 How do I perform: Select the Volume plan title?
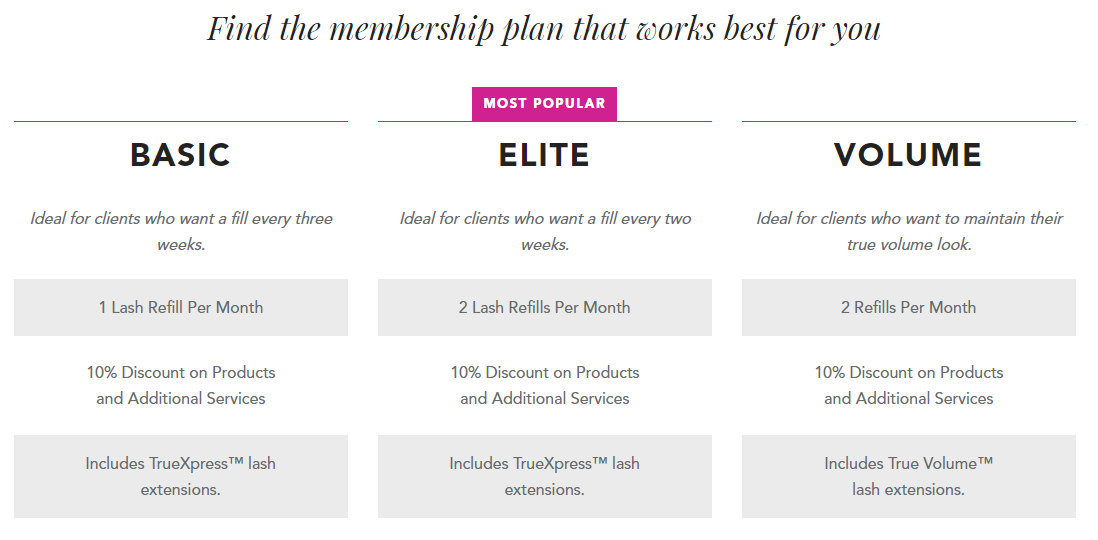point(908,155)
